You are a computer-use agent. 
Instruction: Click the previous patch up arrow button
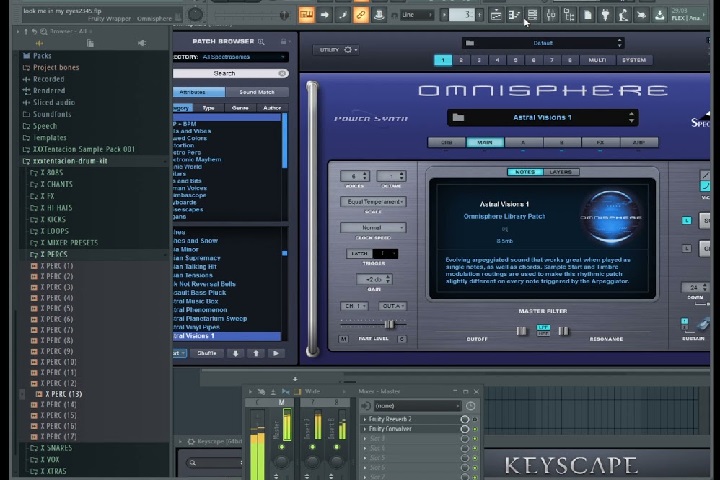coord(256,353)
